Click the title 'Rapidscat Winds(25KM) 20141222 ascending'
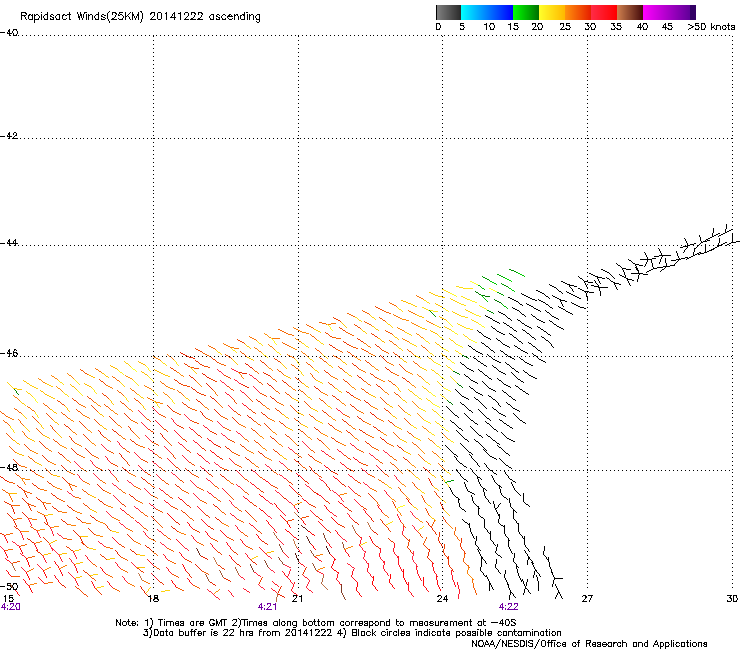 (x=140, y=17)
